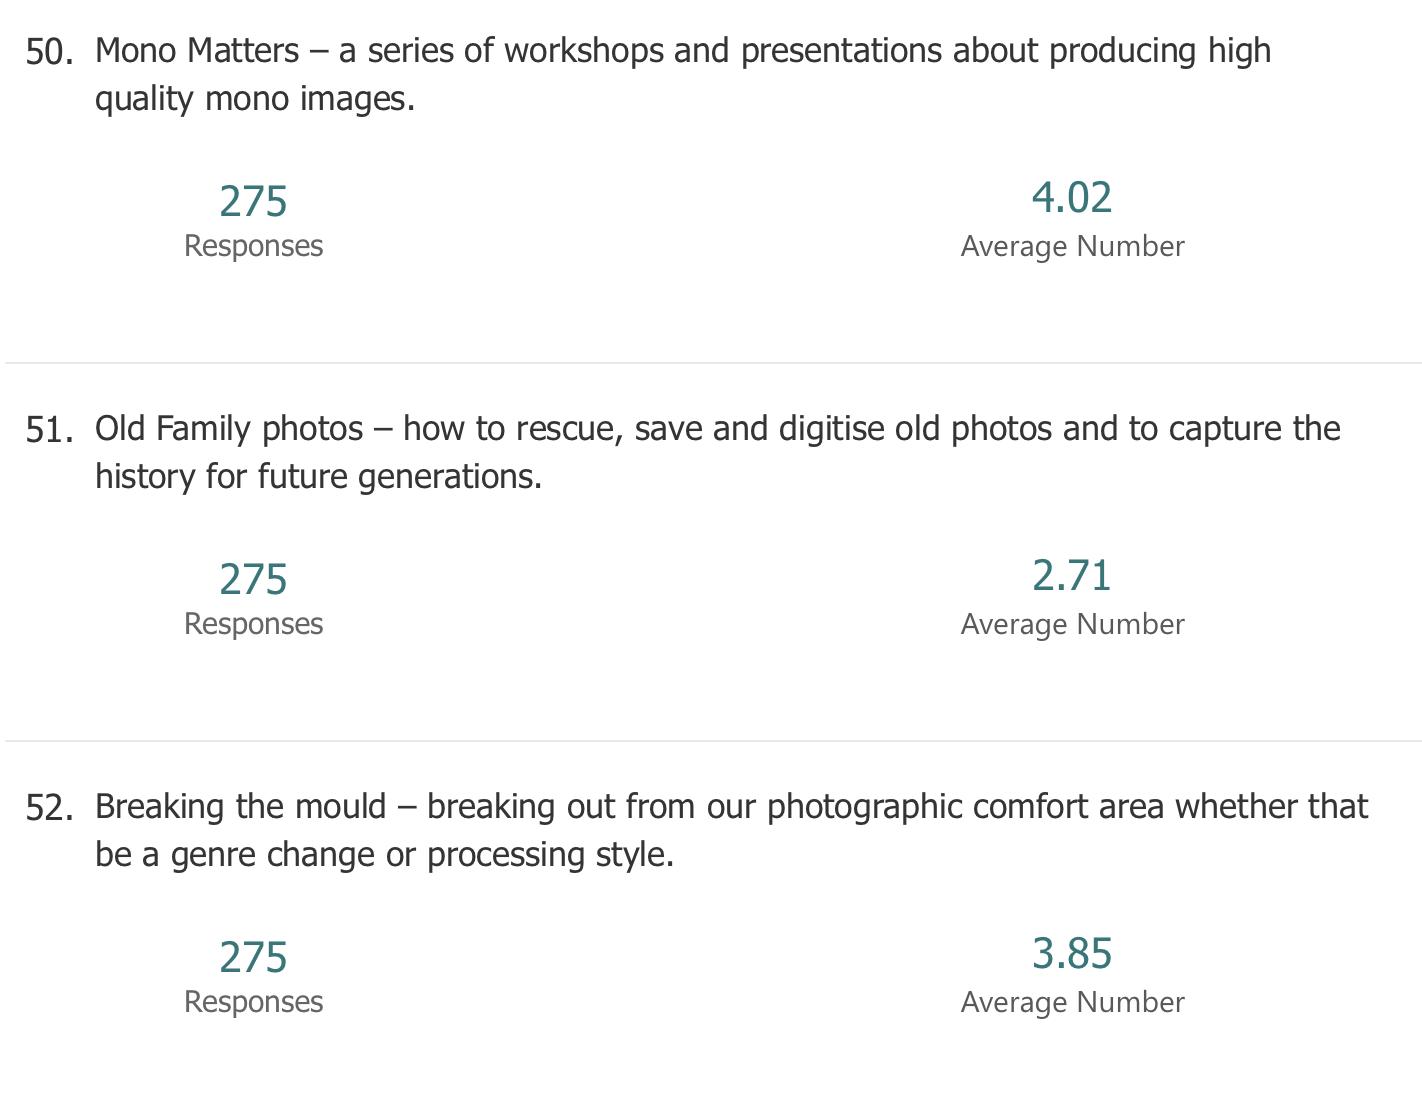The height and width of the screenshot is (1106, 1422).
Task: Click the 2.71 average number value
Action: point(1072,575)
